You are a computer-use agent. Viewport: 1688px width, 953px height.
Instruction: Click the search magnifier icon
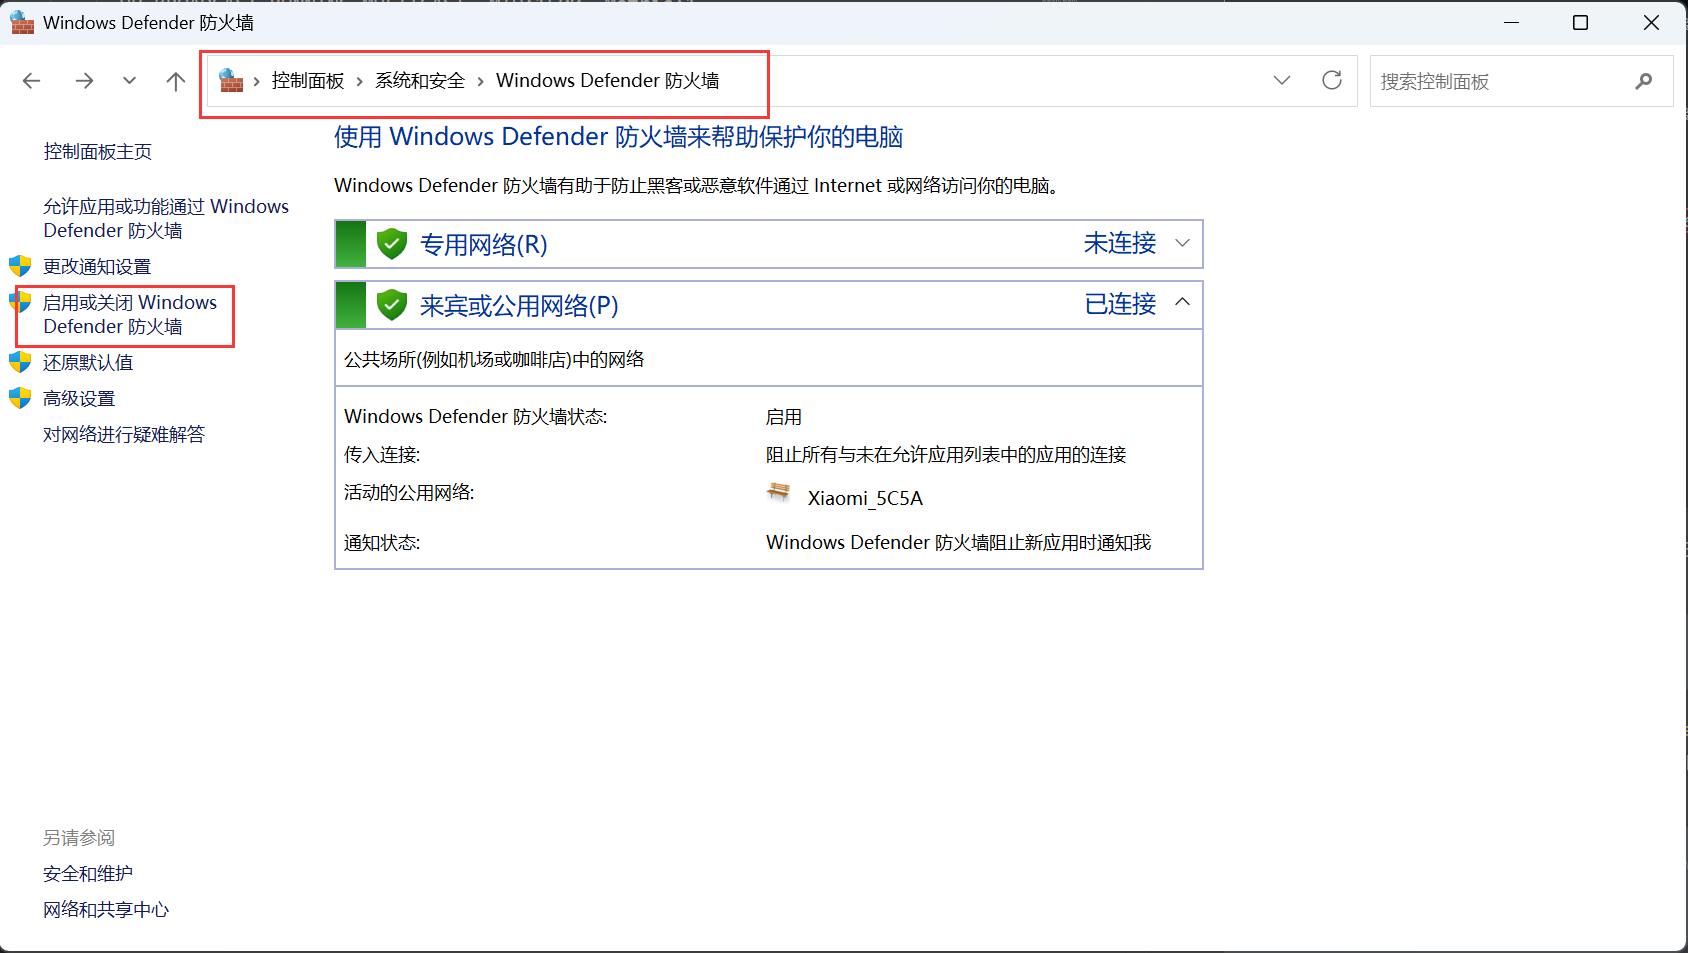1644,81
